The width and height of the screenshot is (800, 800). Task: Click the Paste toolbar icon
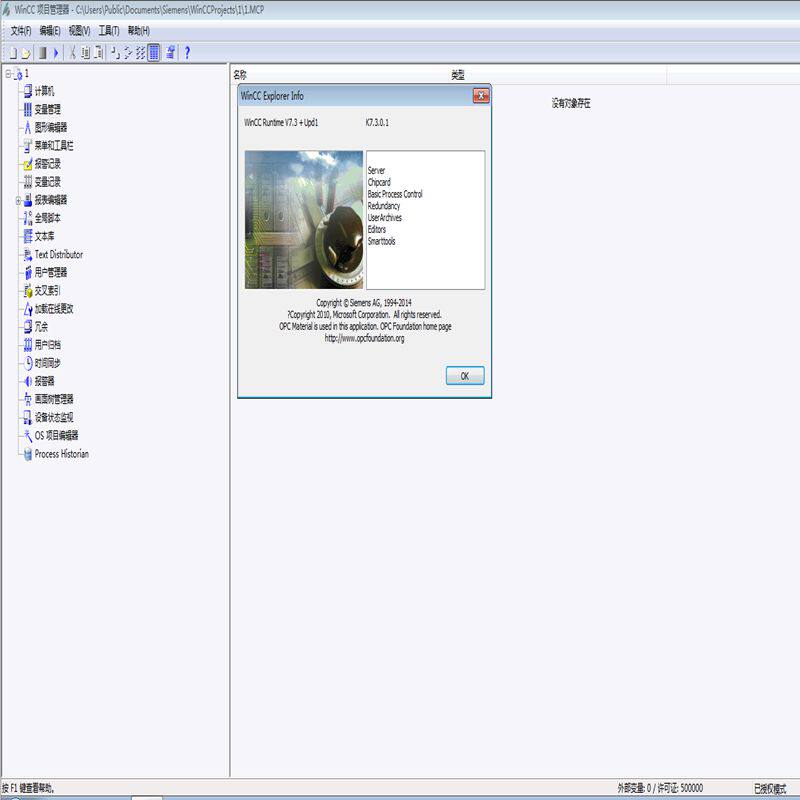(x=98, y=53)
